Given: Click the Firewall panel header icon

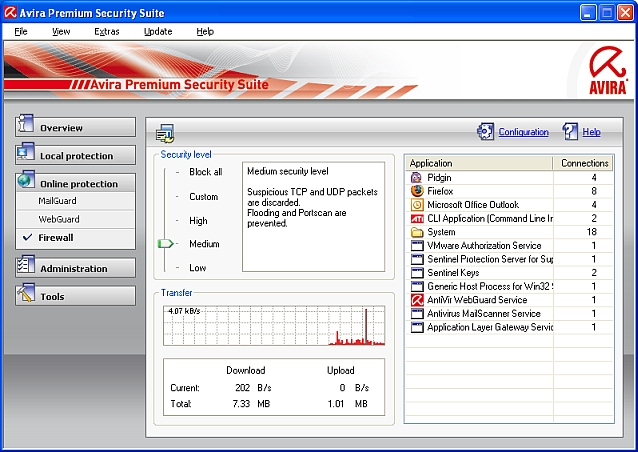Looking at the screenshot, I should tap(165, 133).
